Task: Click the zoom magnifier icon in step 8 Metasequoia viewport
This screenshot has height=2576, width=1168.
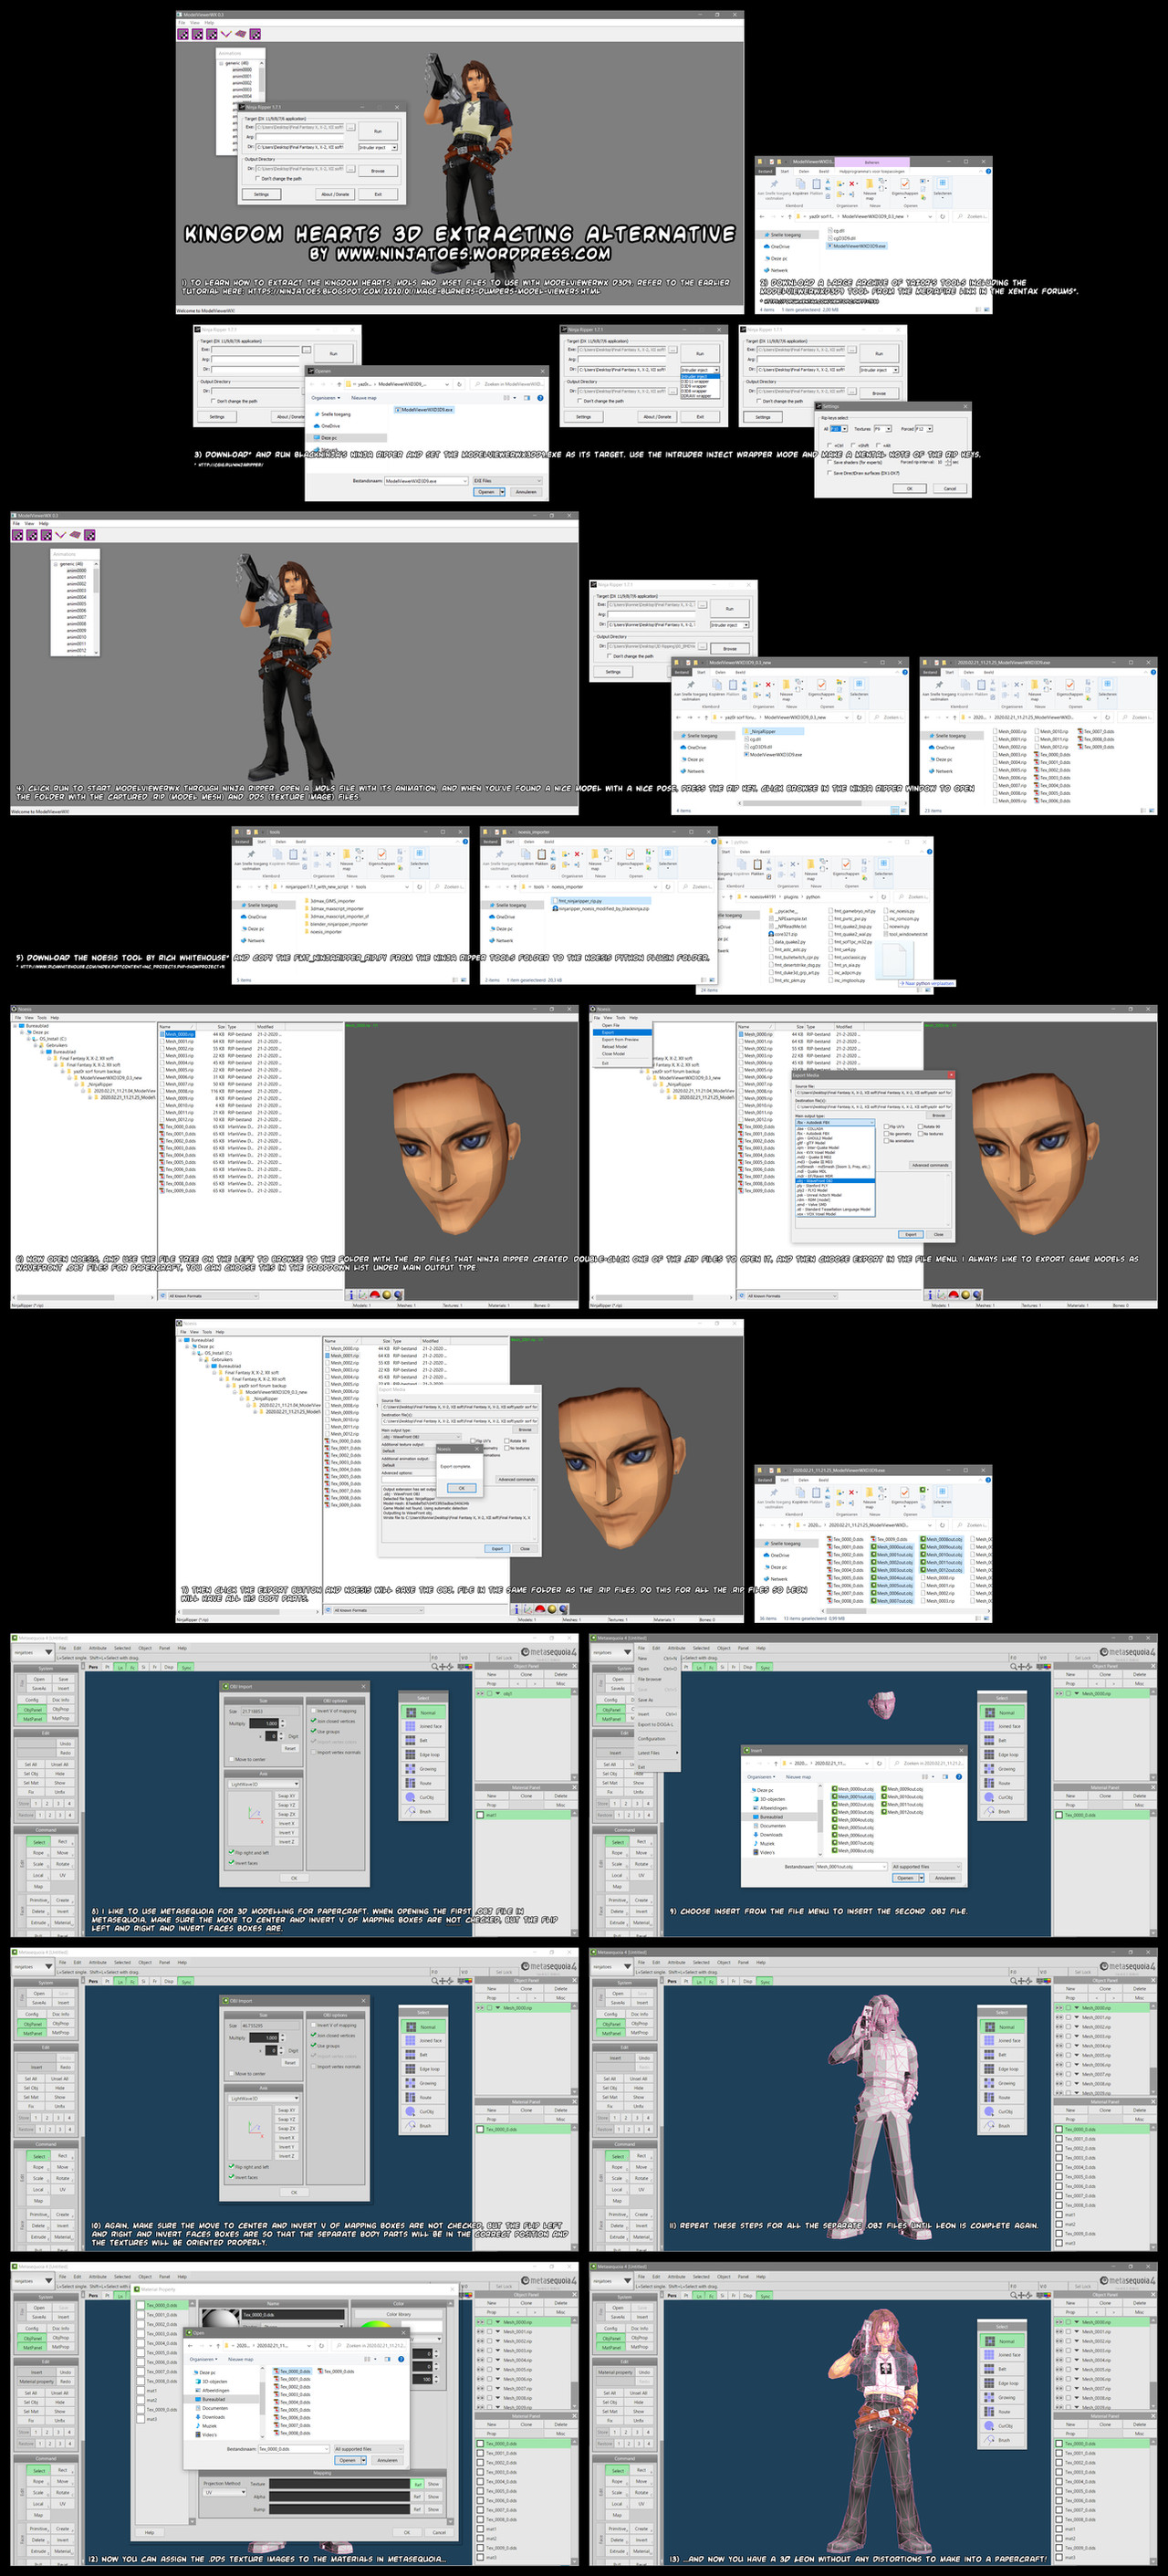Action: tap(435, 1667)
